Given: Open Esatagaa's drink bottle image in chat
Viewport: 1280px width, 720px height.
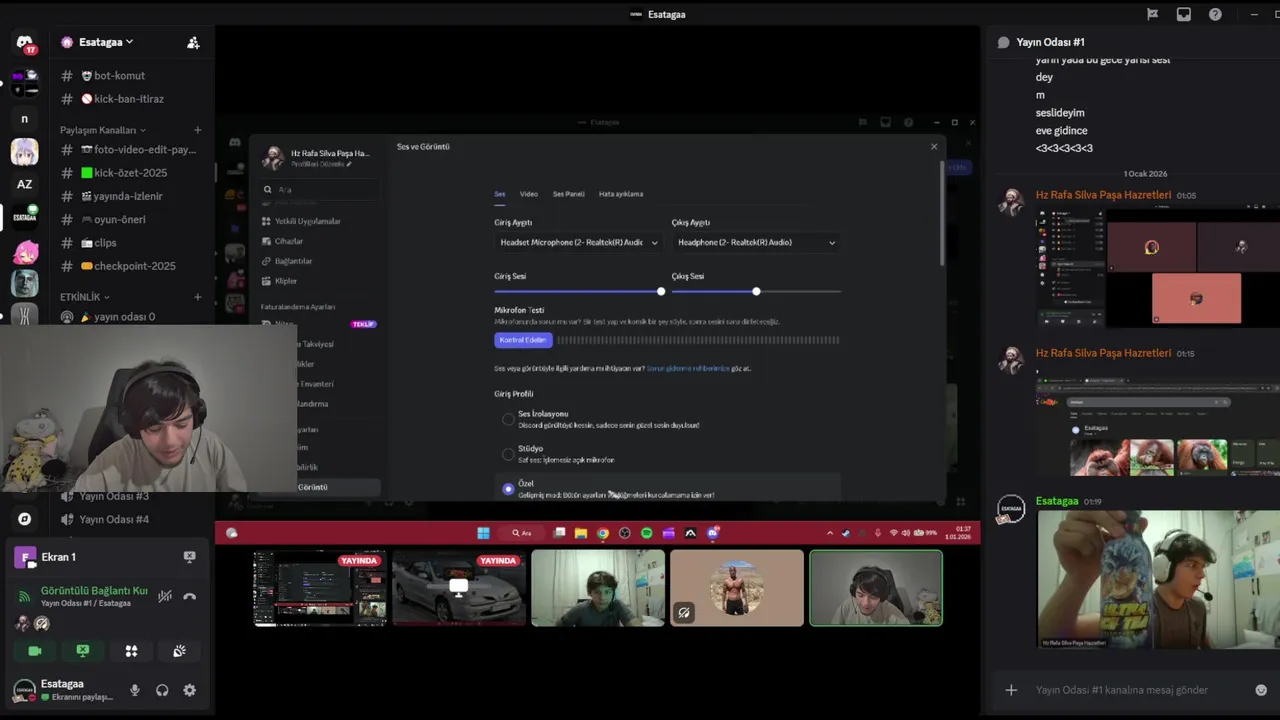Looking at the screenshot, I should point(1159,580).
